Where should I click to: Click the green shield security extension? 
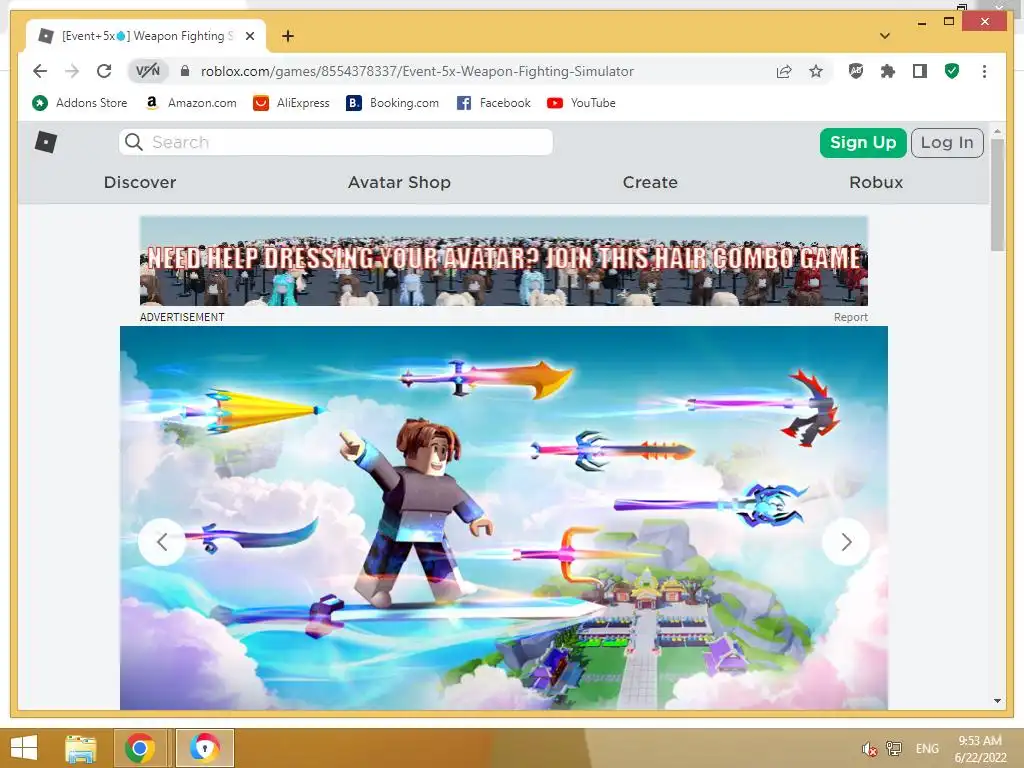click(952, 71)
